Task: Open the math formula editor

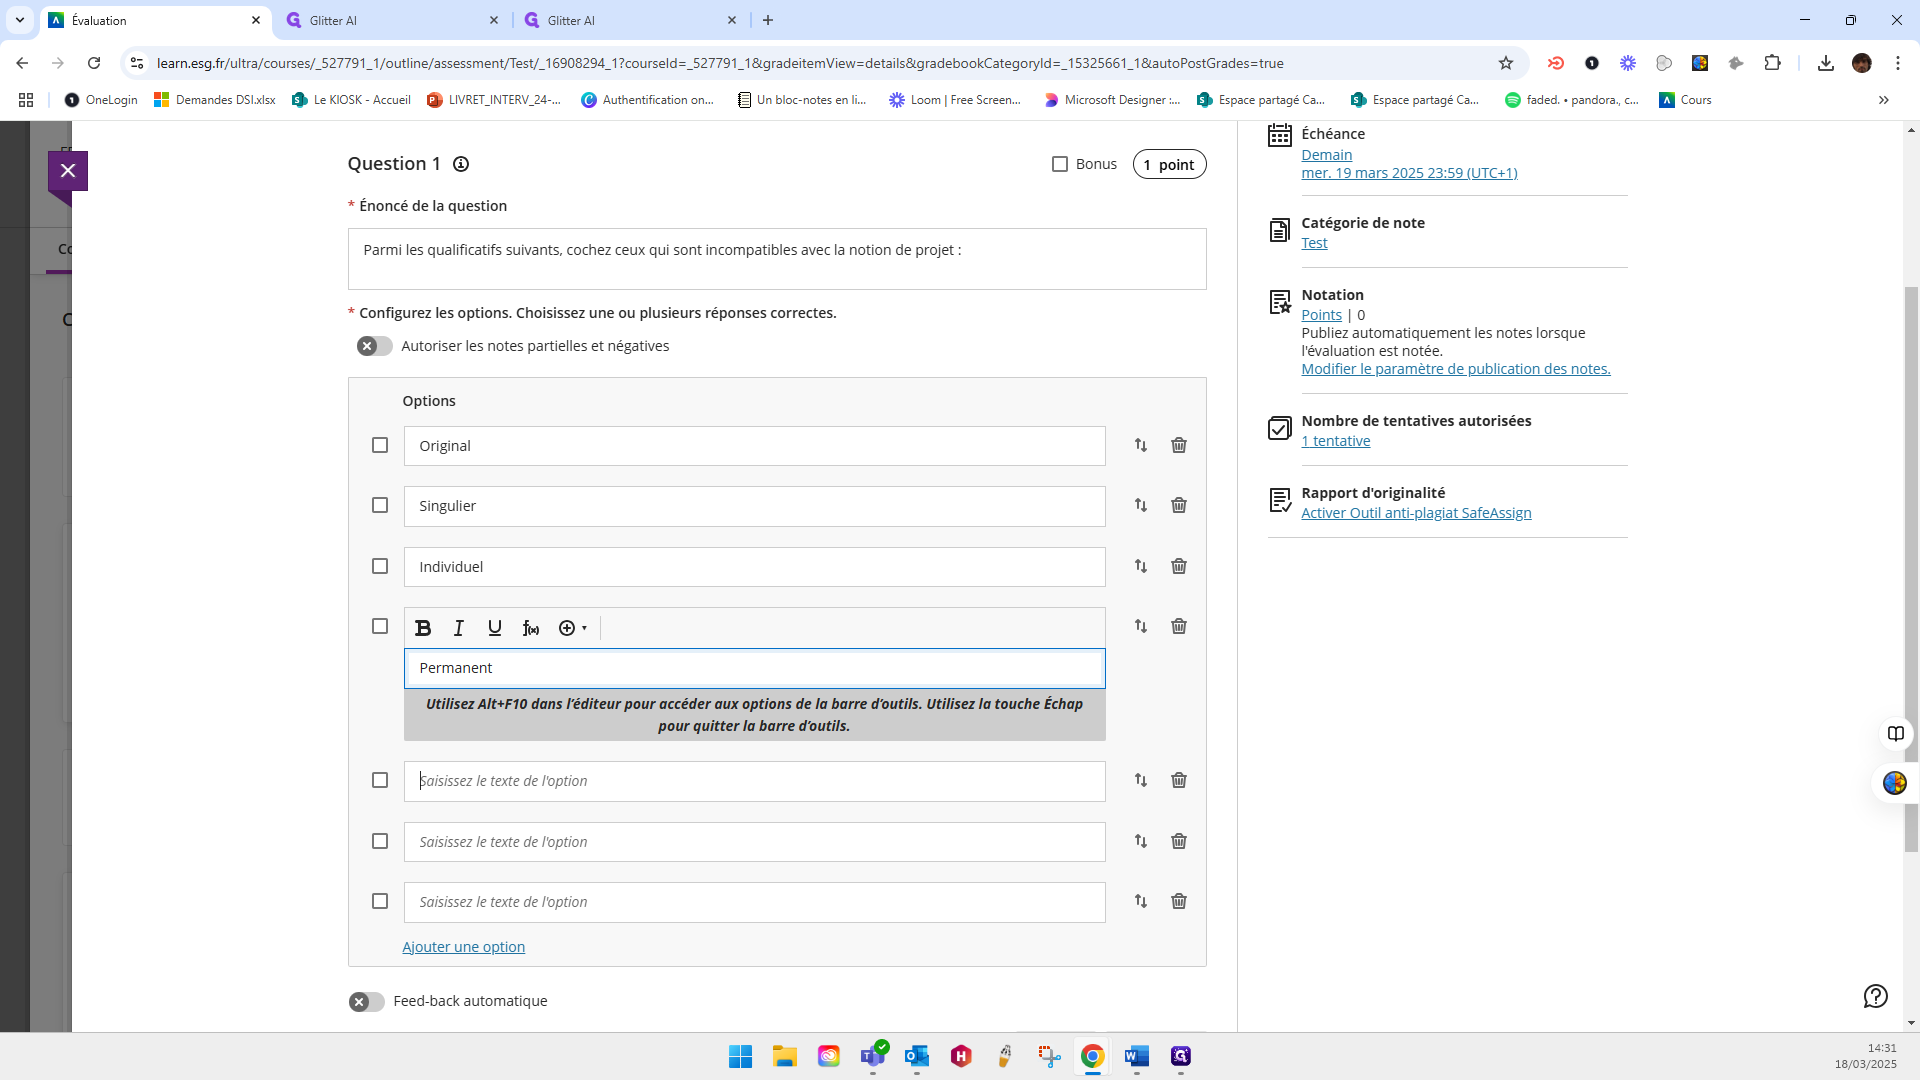Action: coord(531,628)
